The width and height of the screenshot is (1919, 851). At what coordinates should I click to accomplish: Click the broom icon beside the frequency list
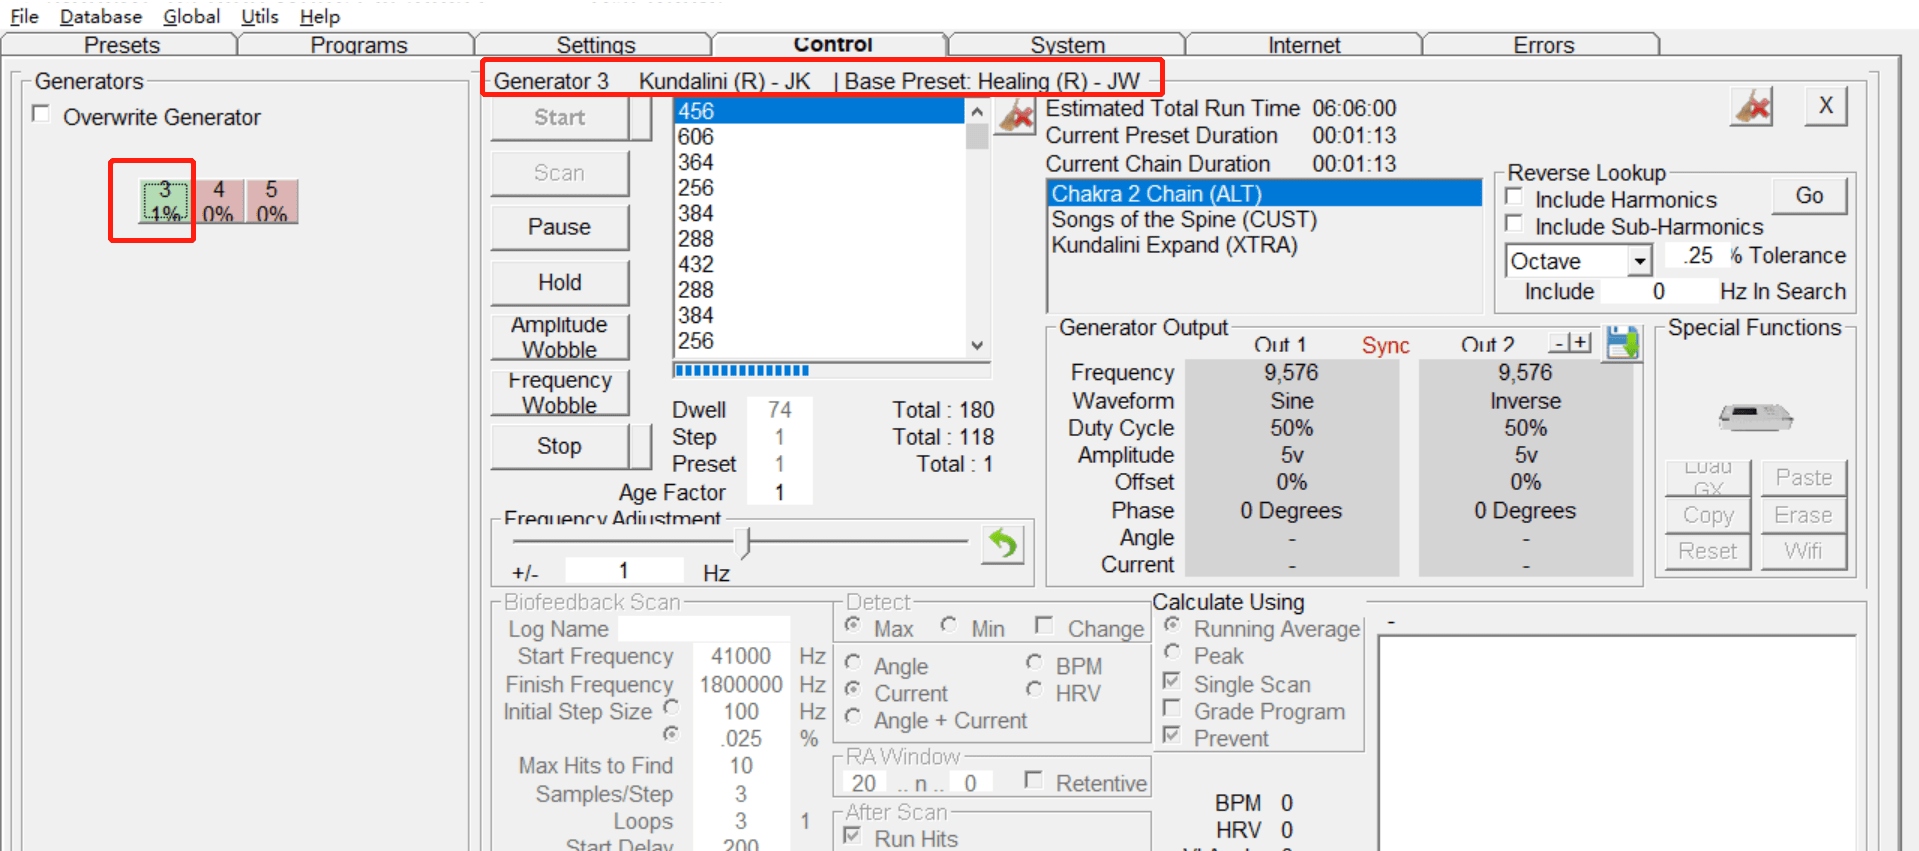point(1016,116)
